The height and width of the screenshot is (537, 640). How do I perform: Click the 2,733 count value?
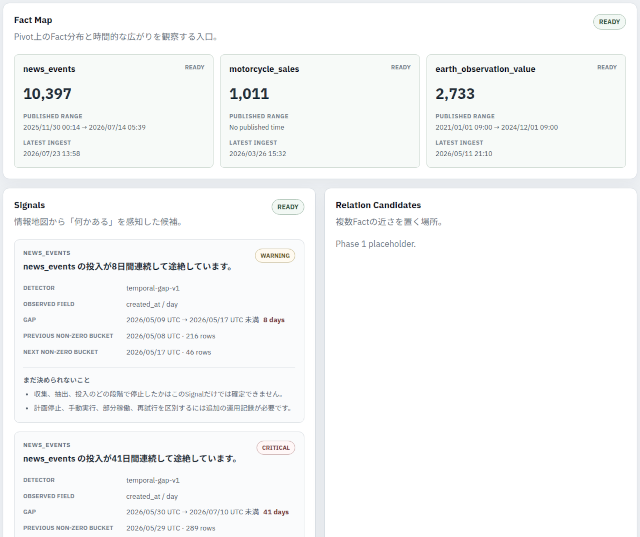[x=455, y=94]
